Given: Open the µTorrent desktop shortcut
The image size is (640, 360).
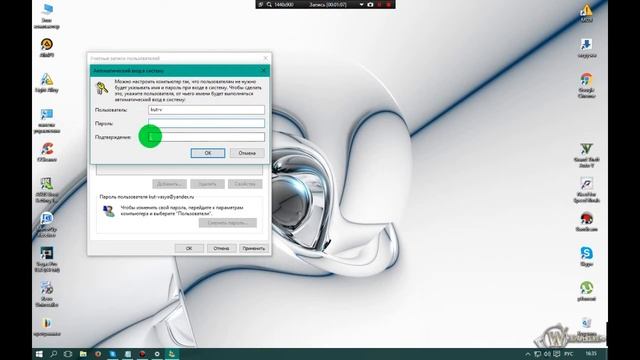Looking at the screenshot, I should click(x=587, y=291).
